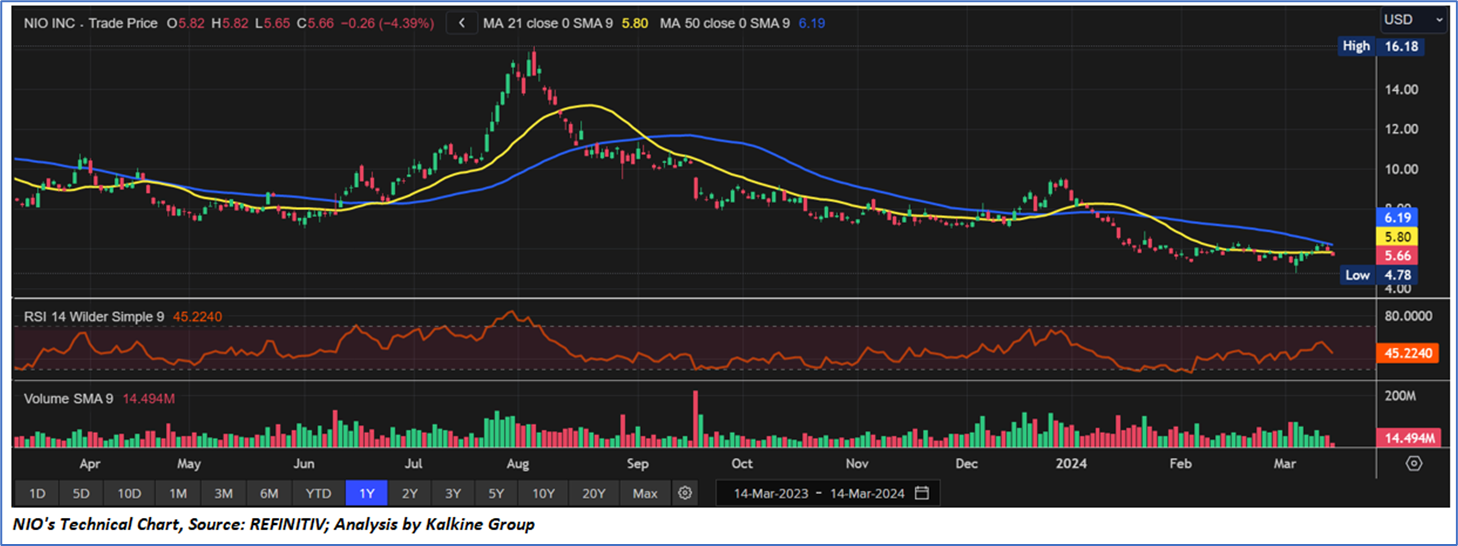The width and height of the screenshot is (1458, 546).
Task: Click the 14-Mar-2023 start date field
Action: click(770, 493)
